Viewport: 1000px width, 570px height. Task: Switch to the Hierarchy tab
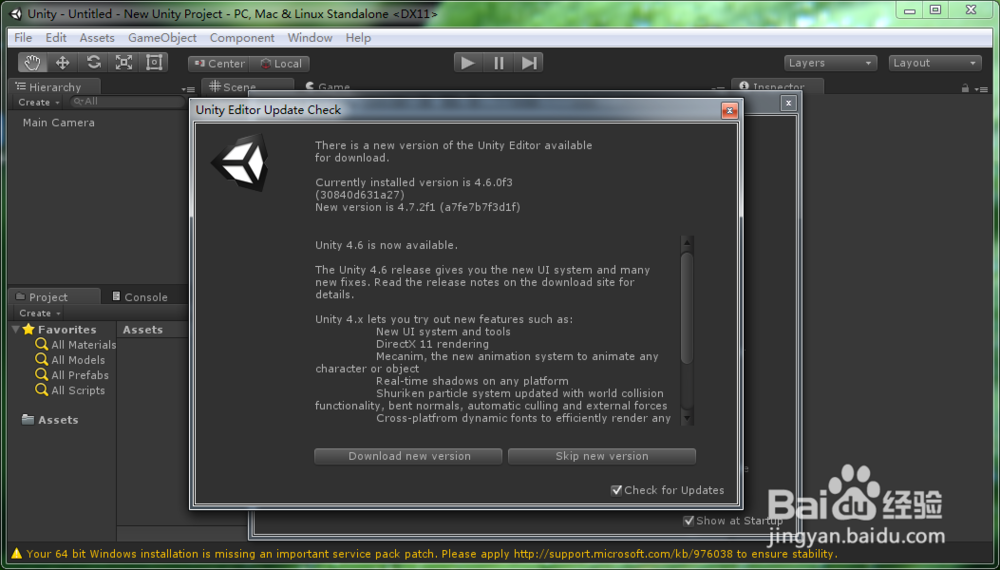(54, 87)
